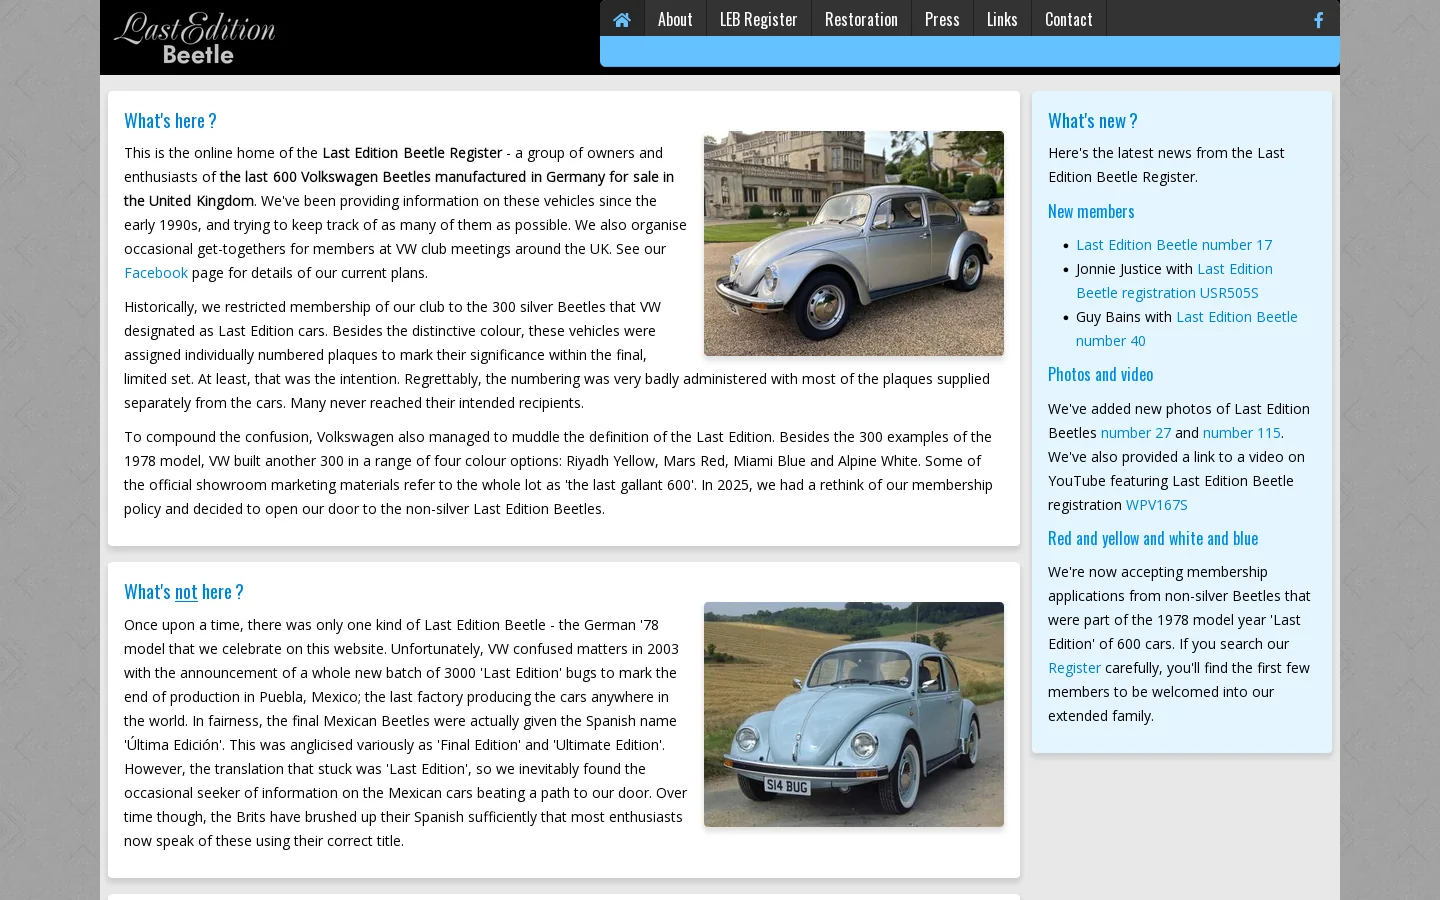Click the silver Beetle photo thumbnail

pyautogui.click(x=854, y=243)
